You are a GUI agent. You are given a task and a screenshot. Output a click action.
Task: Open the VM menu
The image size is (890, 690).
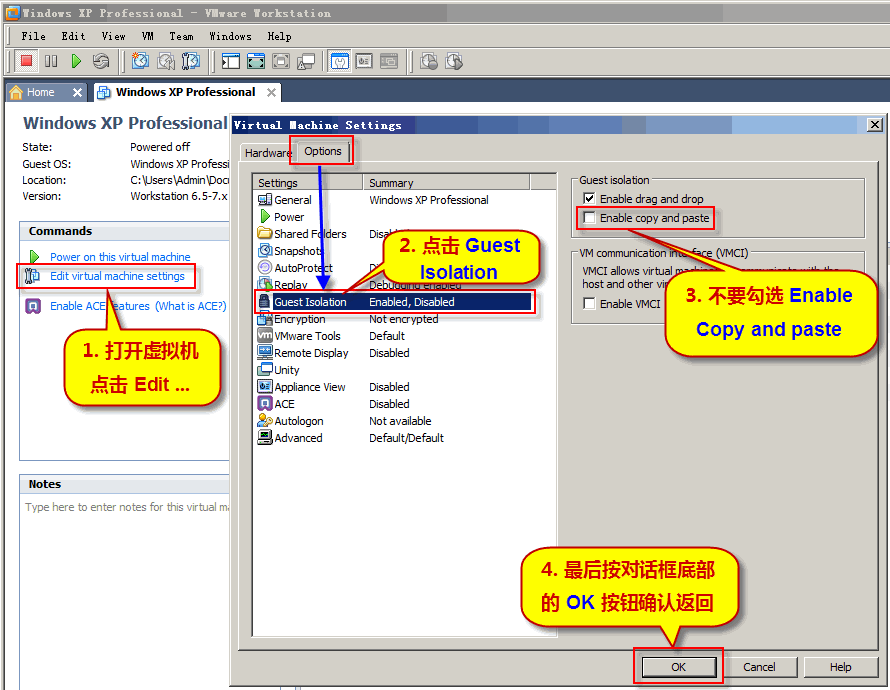pos(148,36)
